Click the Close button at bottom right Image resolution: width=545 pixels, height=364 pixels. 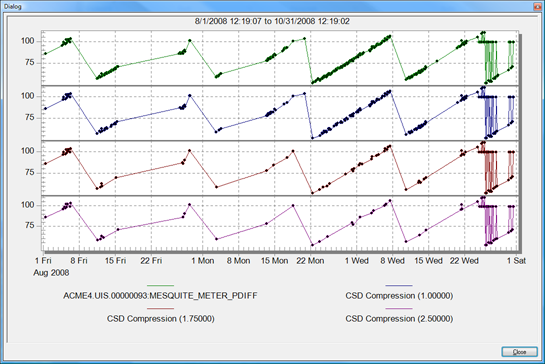(519, 352)
